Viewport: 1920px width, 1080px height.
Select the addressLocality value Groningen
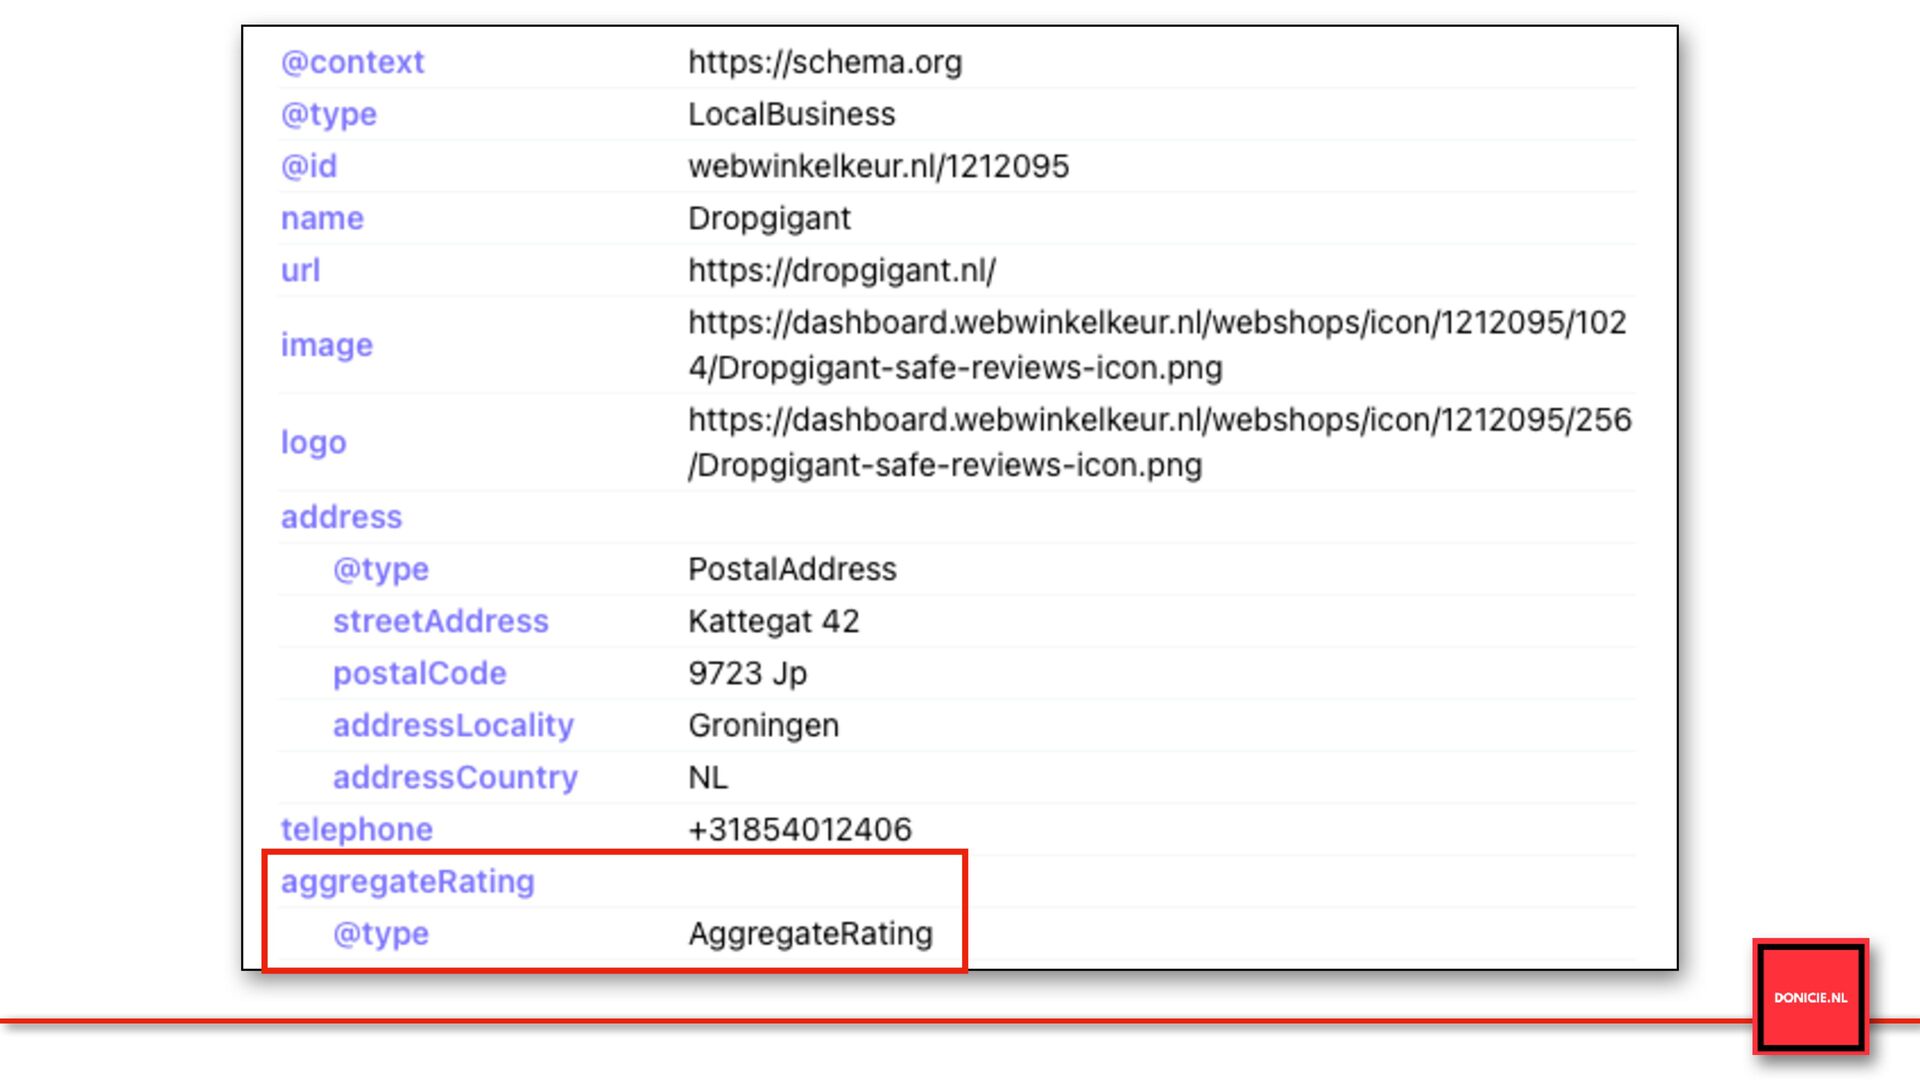pyautogui.click(x=763, y=725)
